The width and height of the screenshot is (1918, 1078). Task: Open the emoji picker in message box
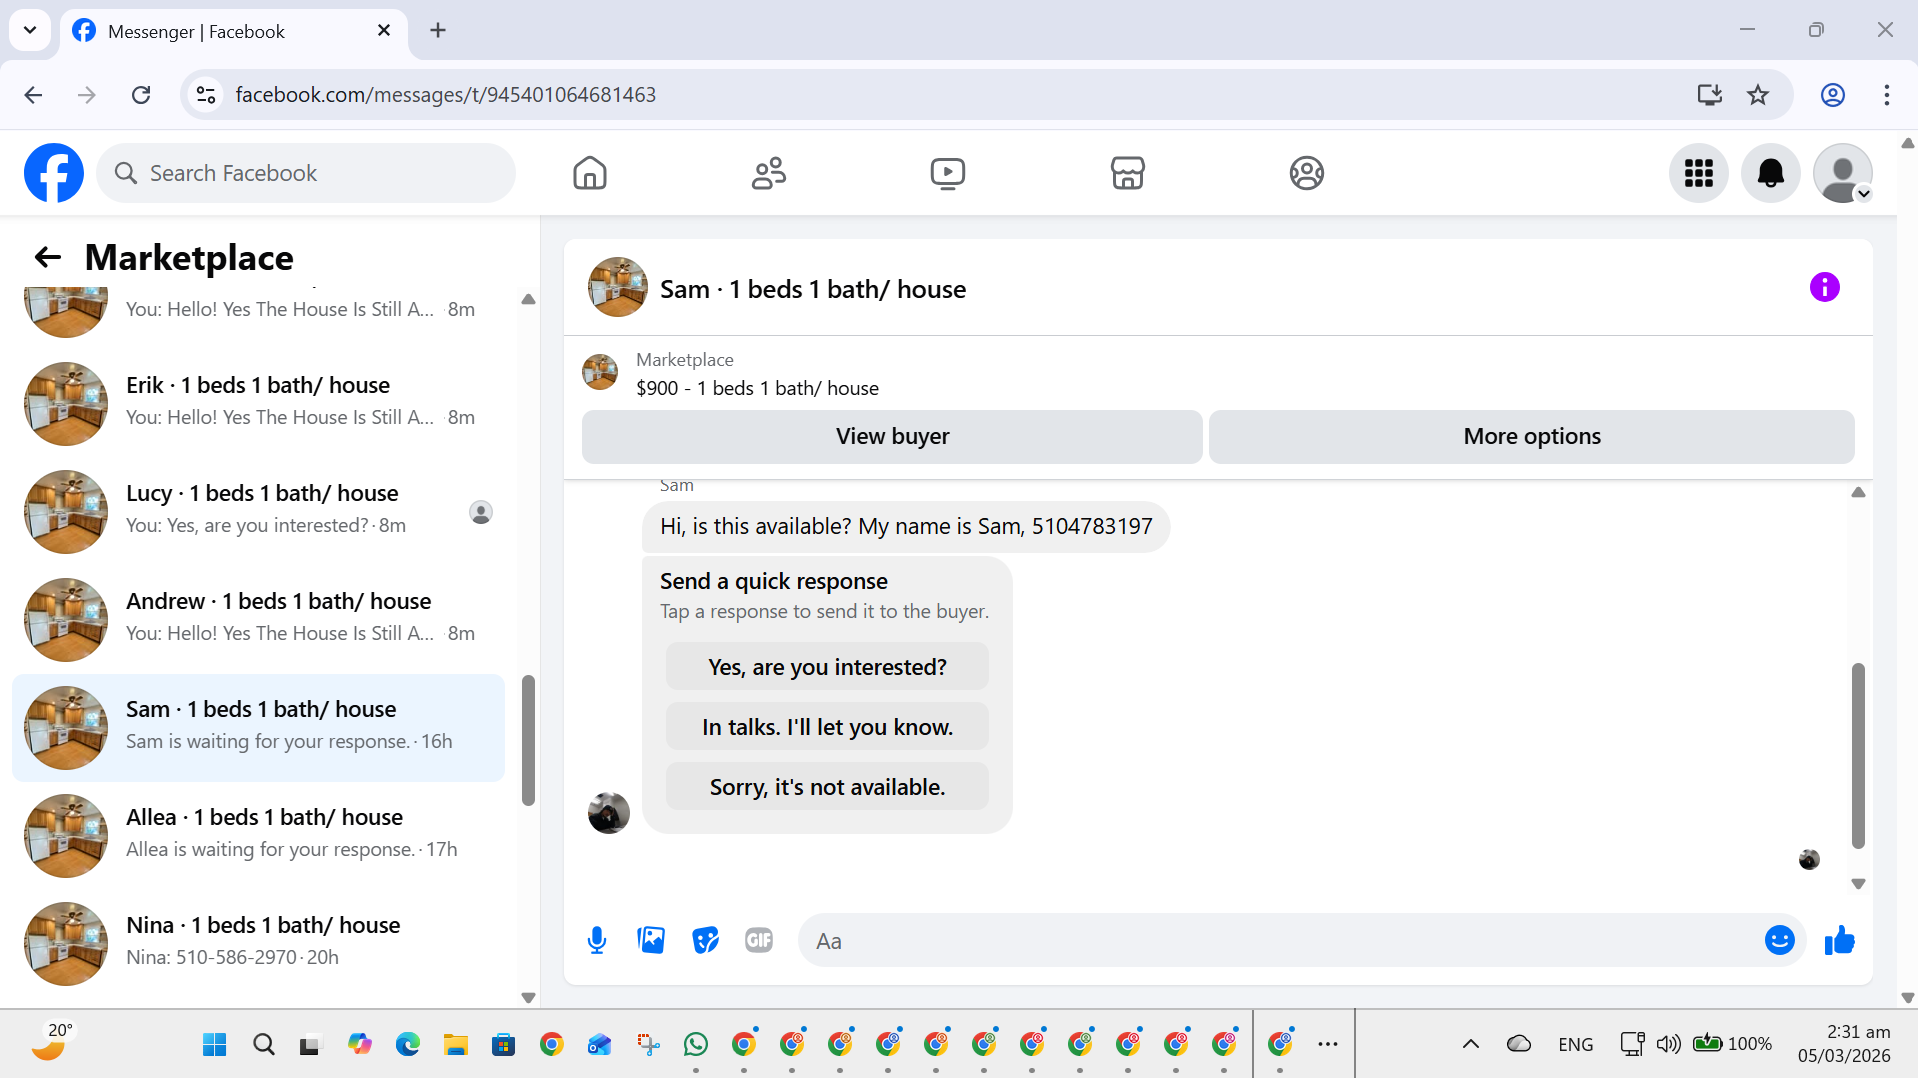point(1779,940)
